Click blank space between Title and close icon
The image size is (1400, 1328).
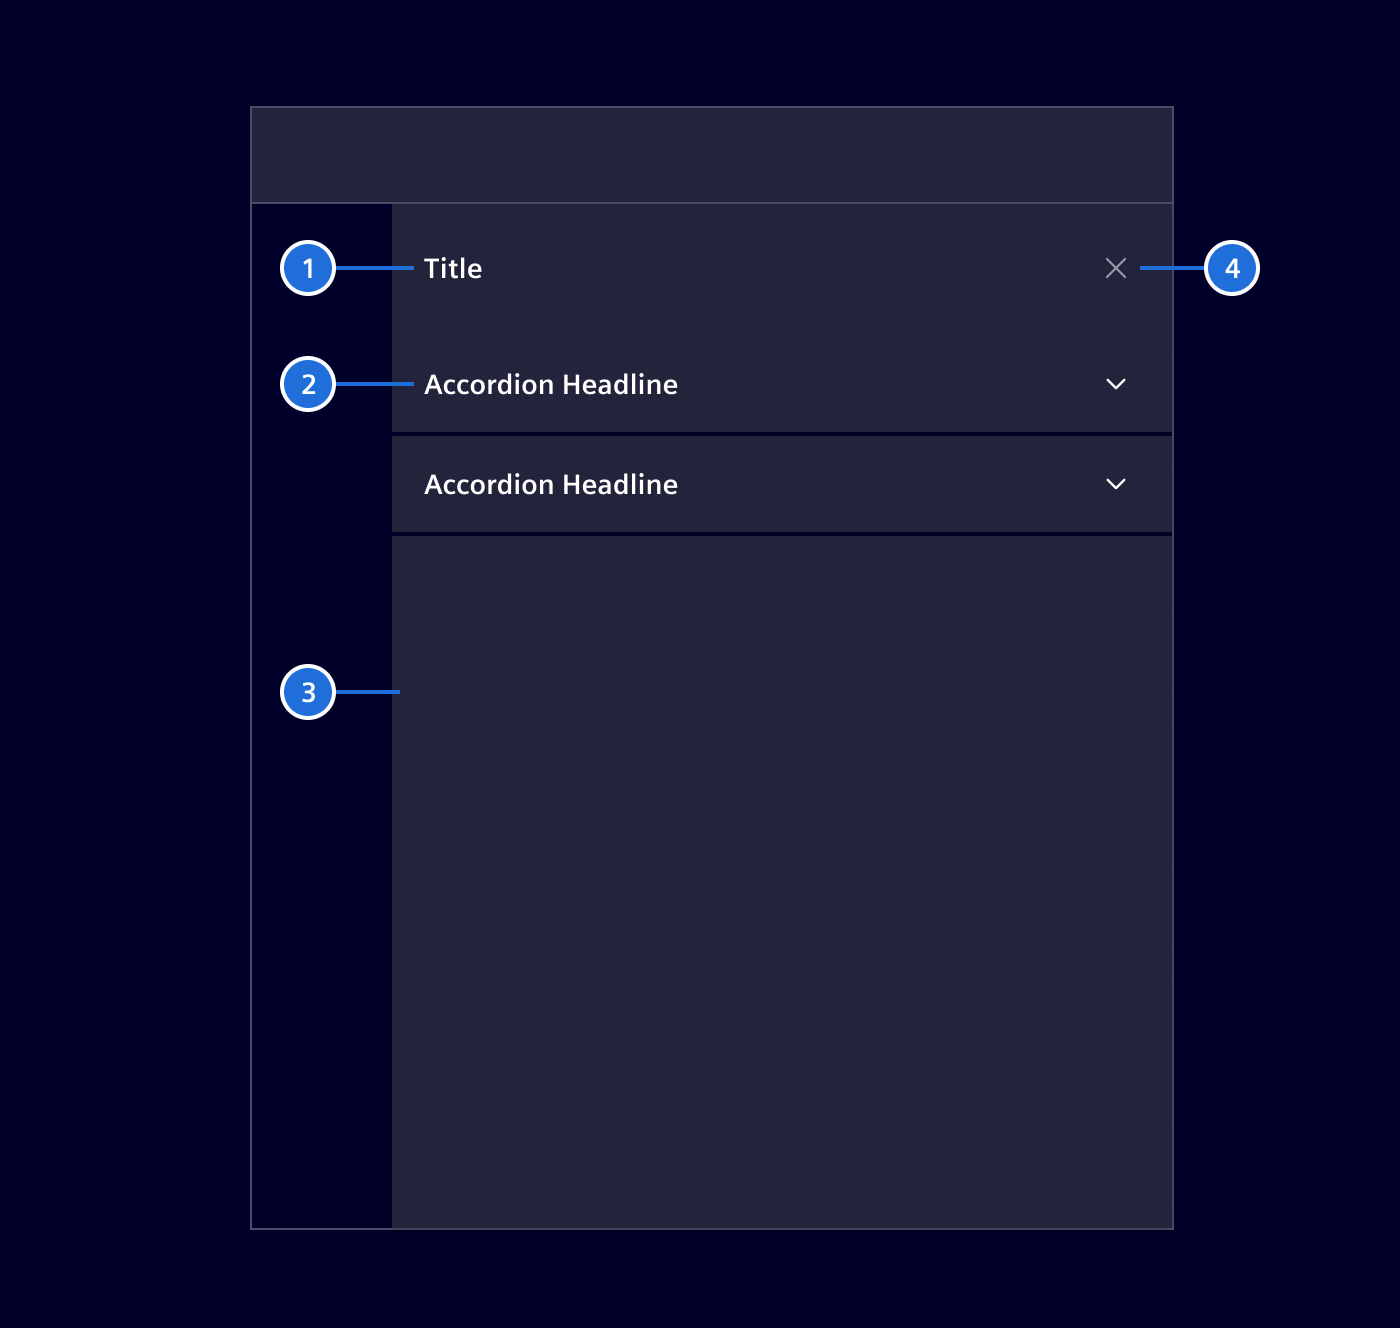click(790, 268)
